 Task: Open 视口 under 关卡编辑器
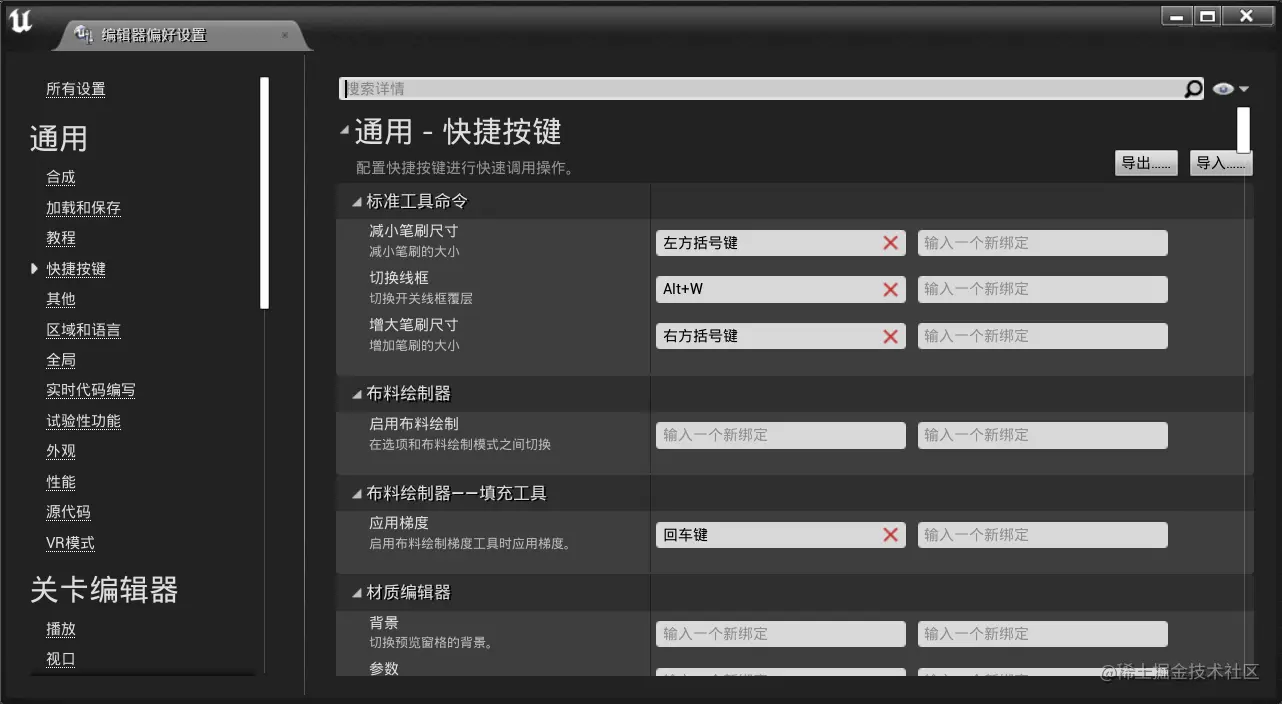[60, 659]
